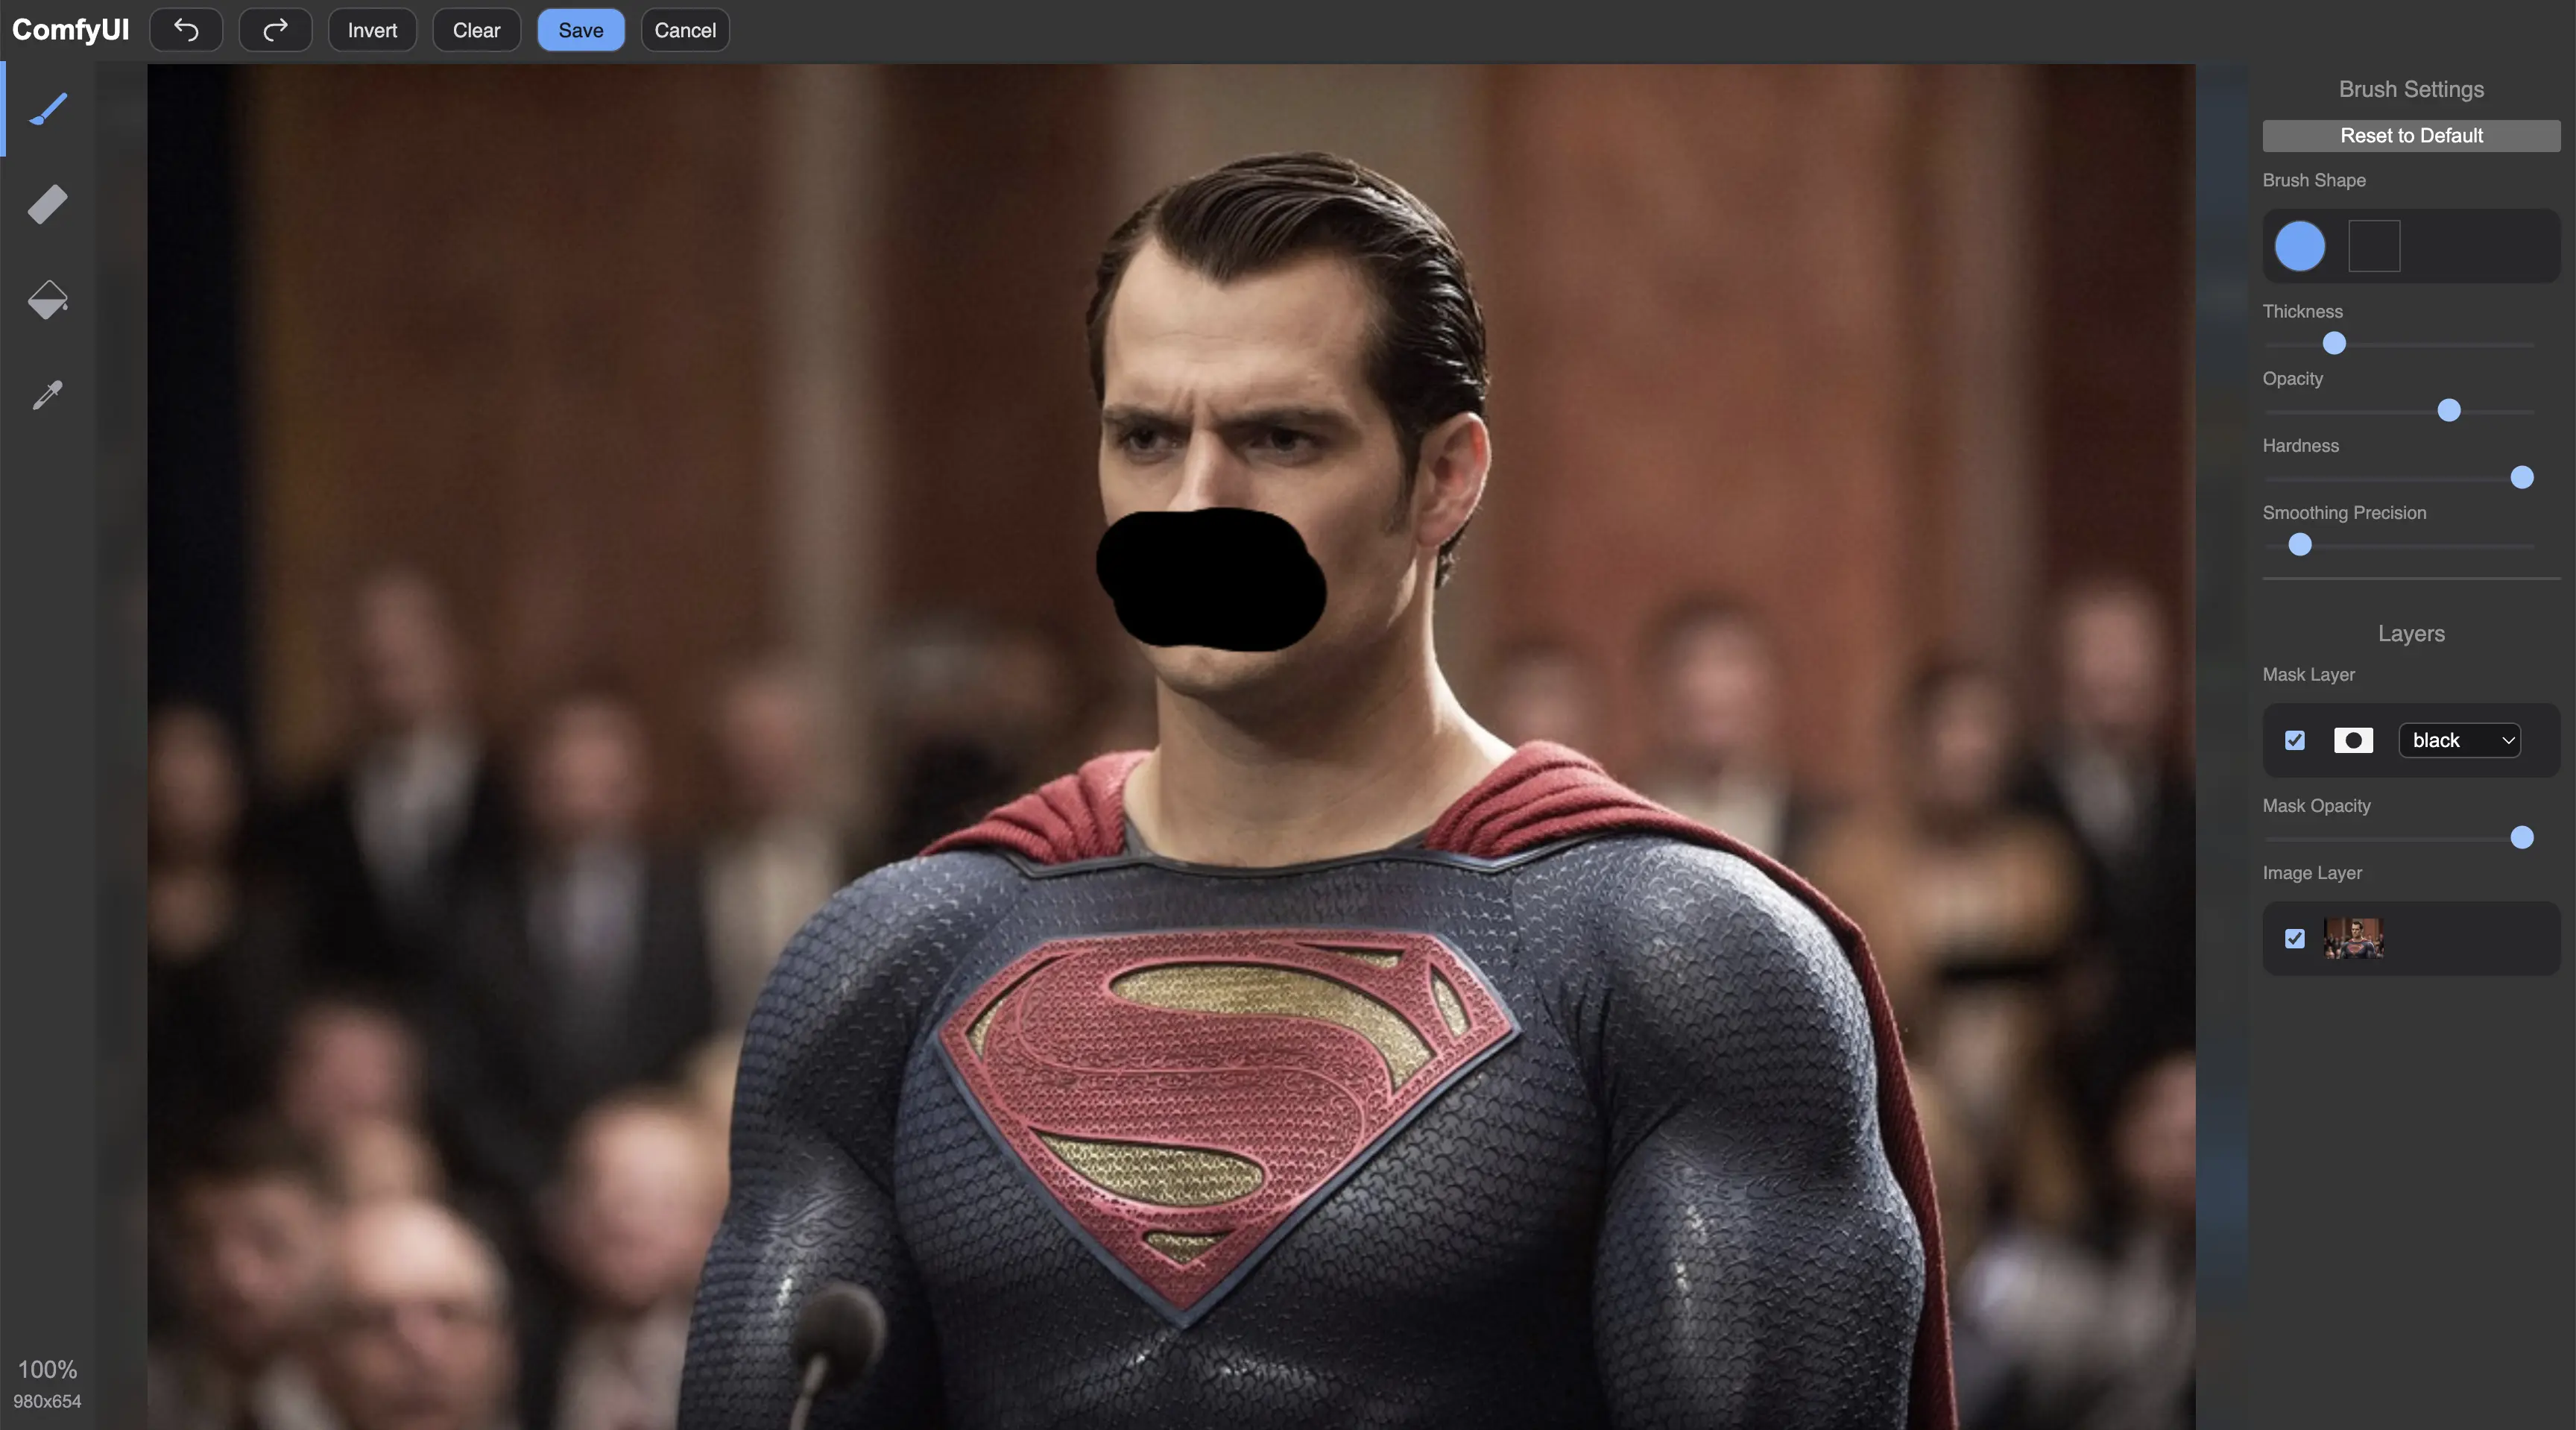
Task: Select the Paint Bucket fill tool
Action: click(x=47, y=299)
